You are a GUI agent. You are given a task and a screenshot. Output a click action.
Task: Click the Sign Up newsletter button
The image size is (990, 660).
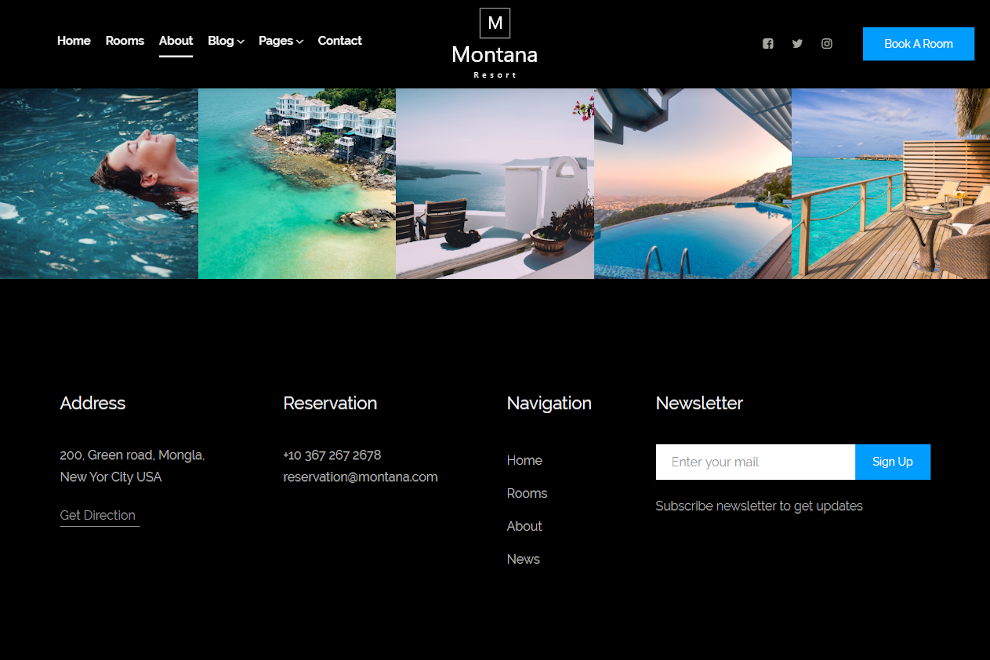point(892,462)
